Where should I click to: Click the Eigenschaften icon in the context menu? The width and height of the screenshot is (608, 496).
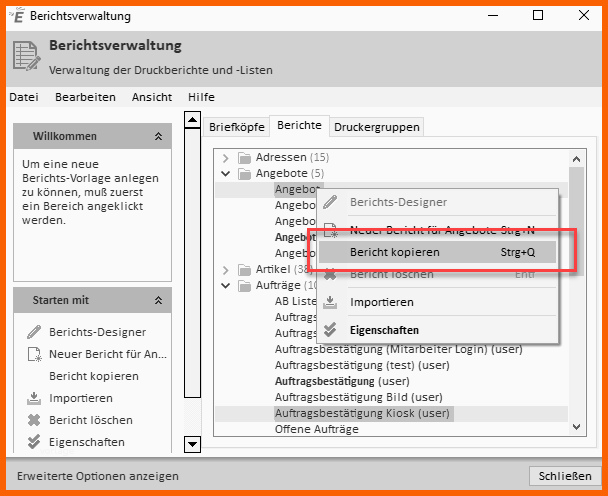coord(331,330)
